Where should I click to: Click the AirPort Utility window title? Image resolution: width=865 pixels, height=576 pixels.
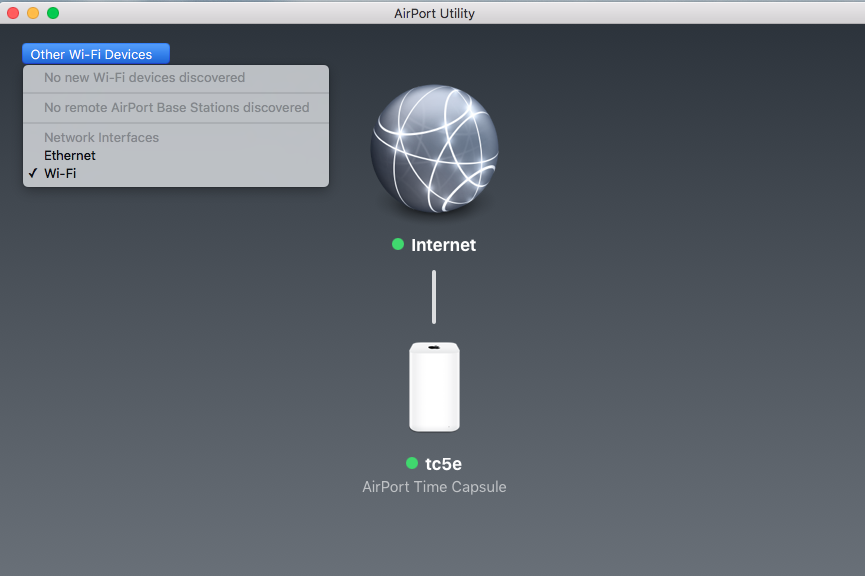[434, 13]
